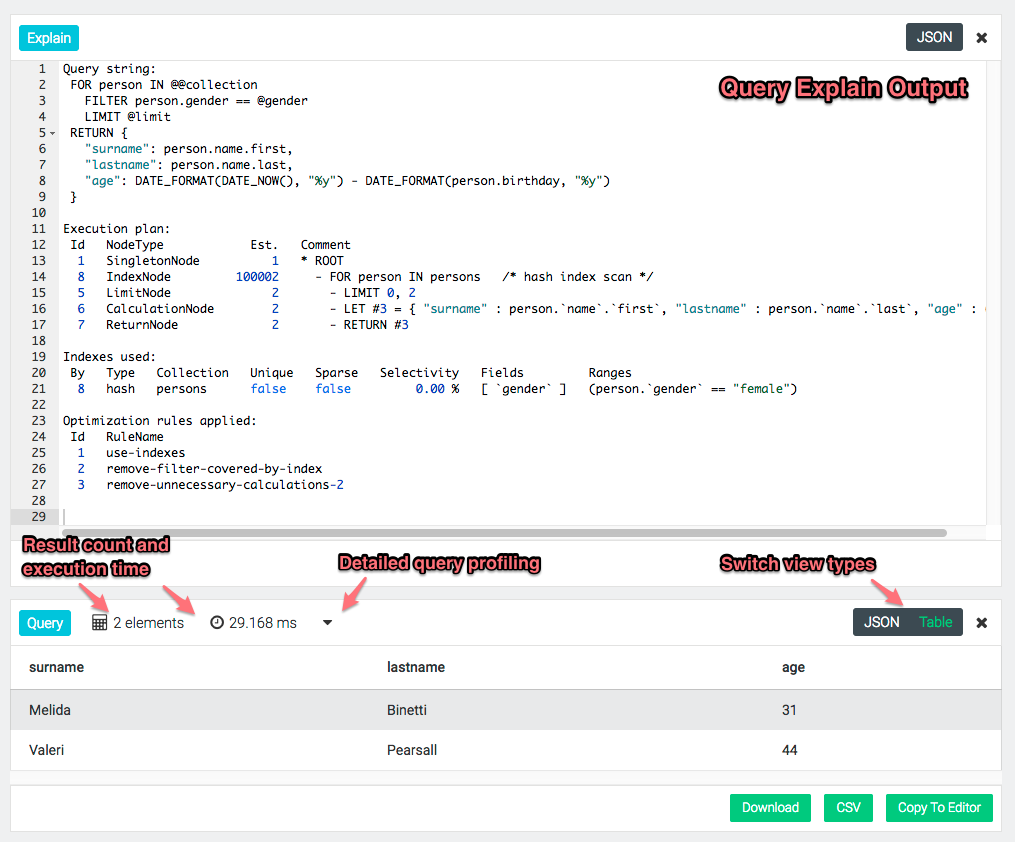The height and width of the screenshot is (842, 1015).
Task: Download the query results
Action: click(770, 808)
